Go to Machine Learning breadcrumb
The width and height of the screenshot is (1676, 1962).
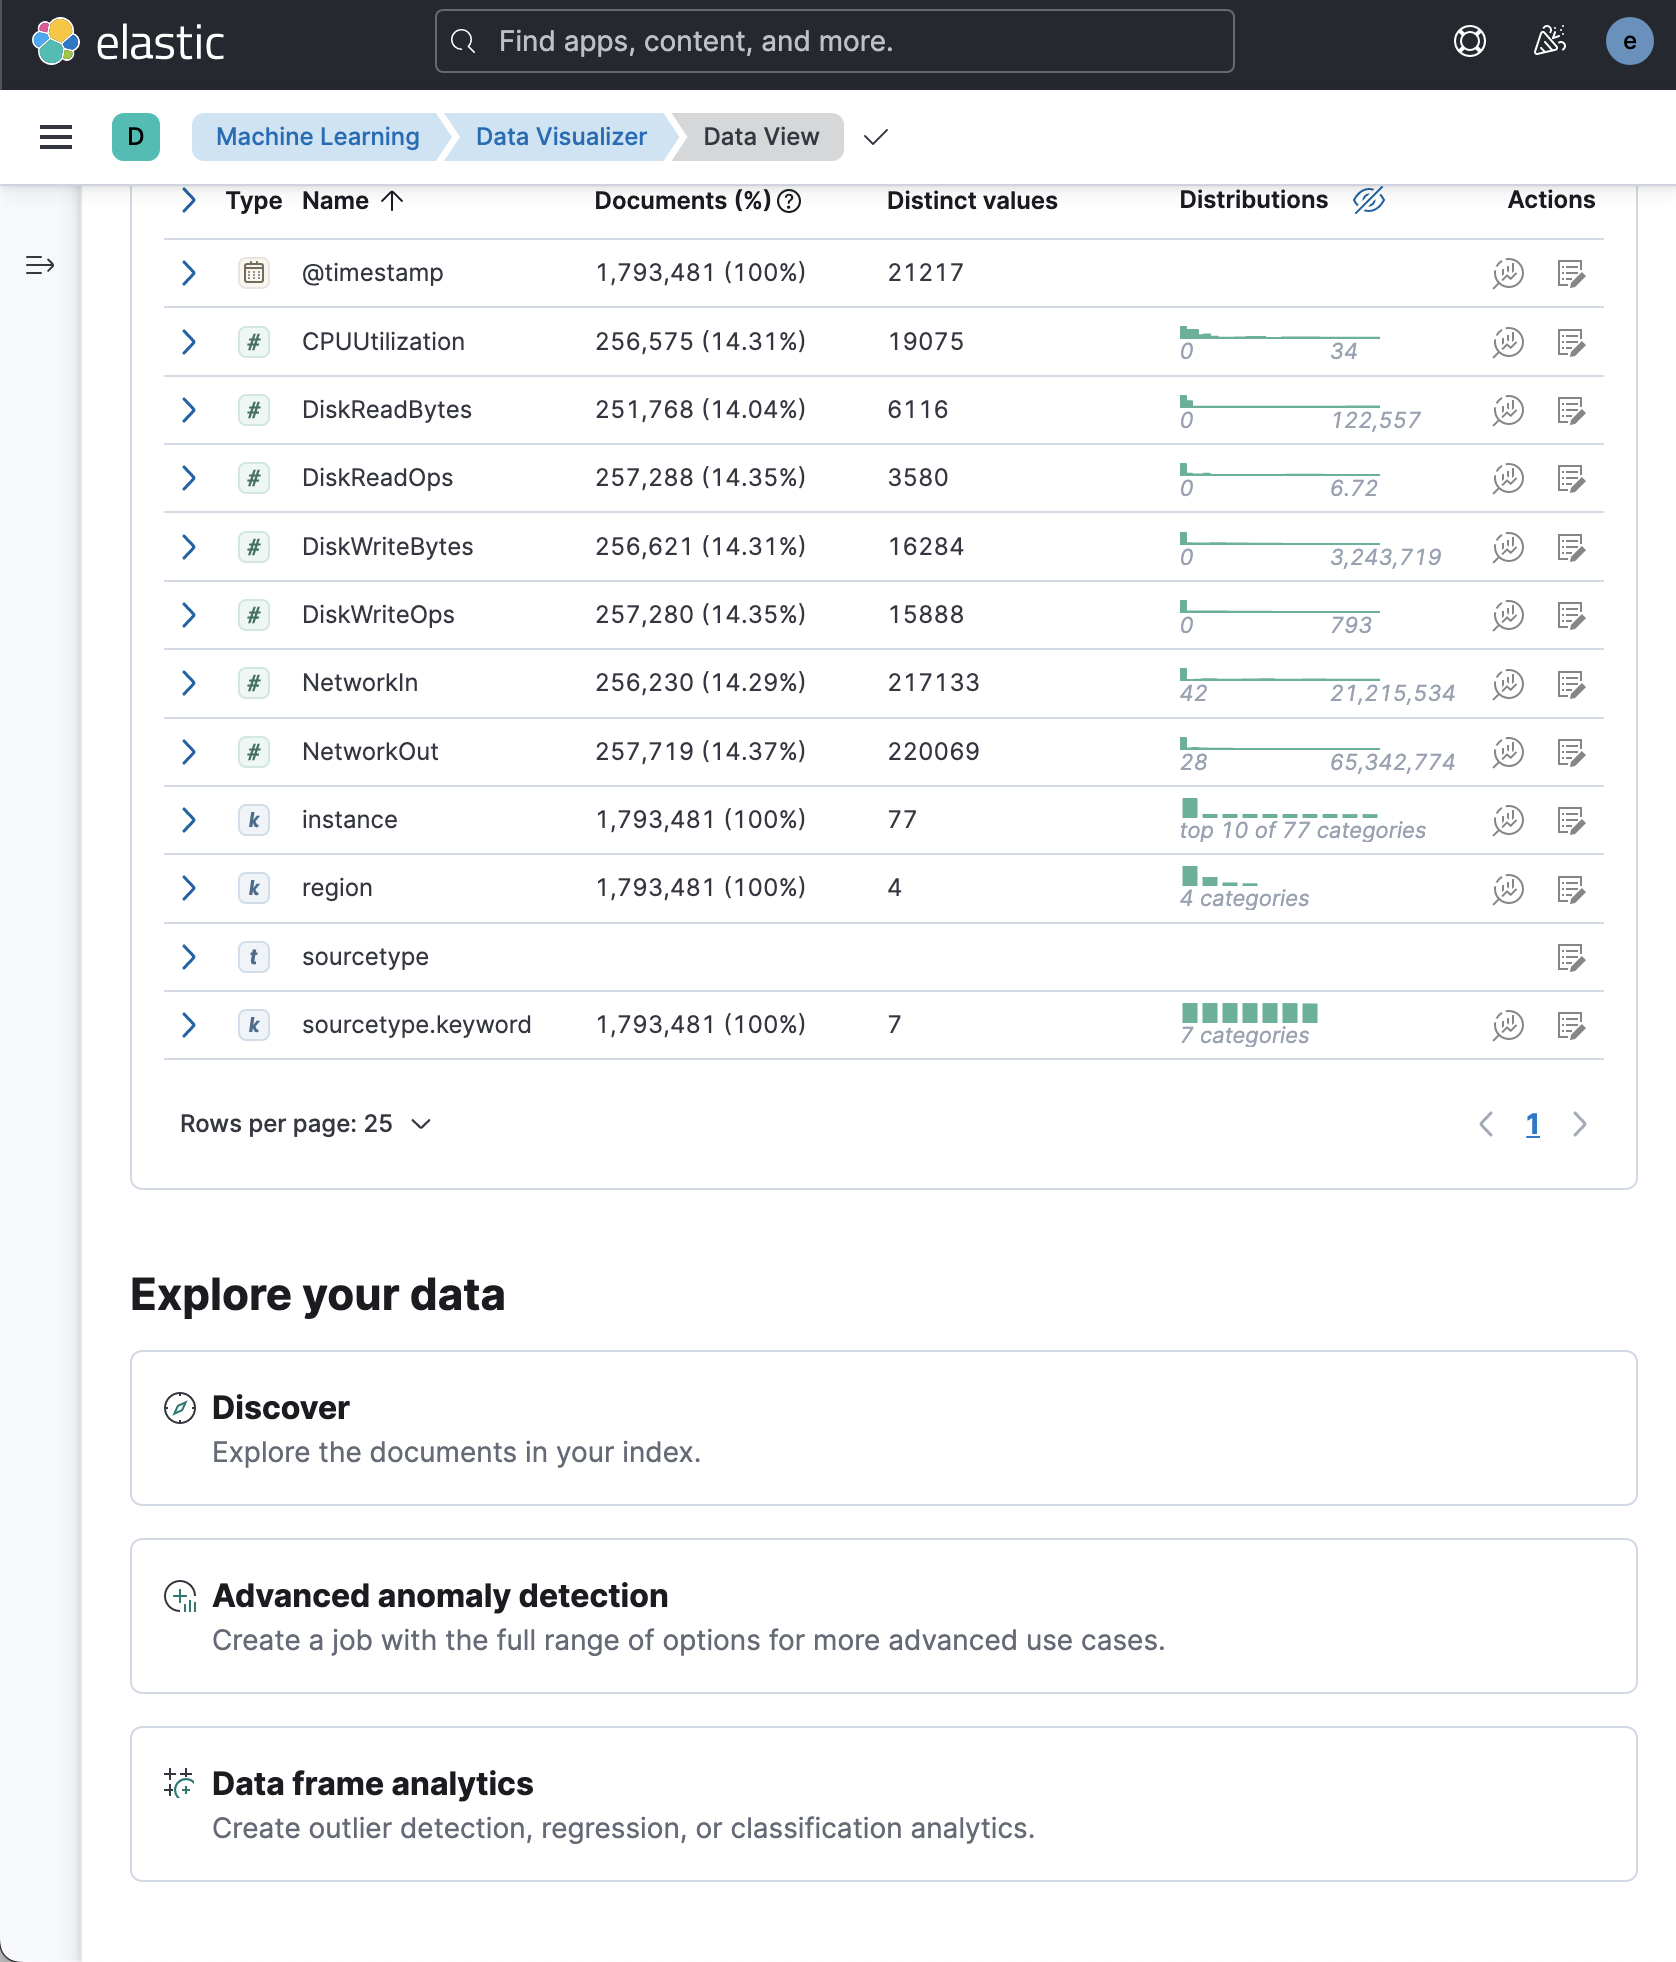pyautogui.click(x=318, y=137)
